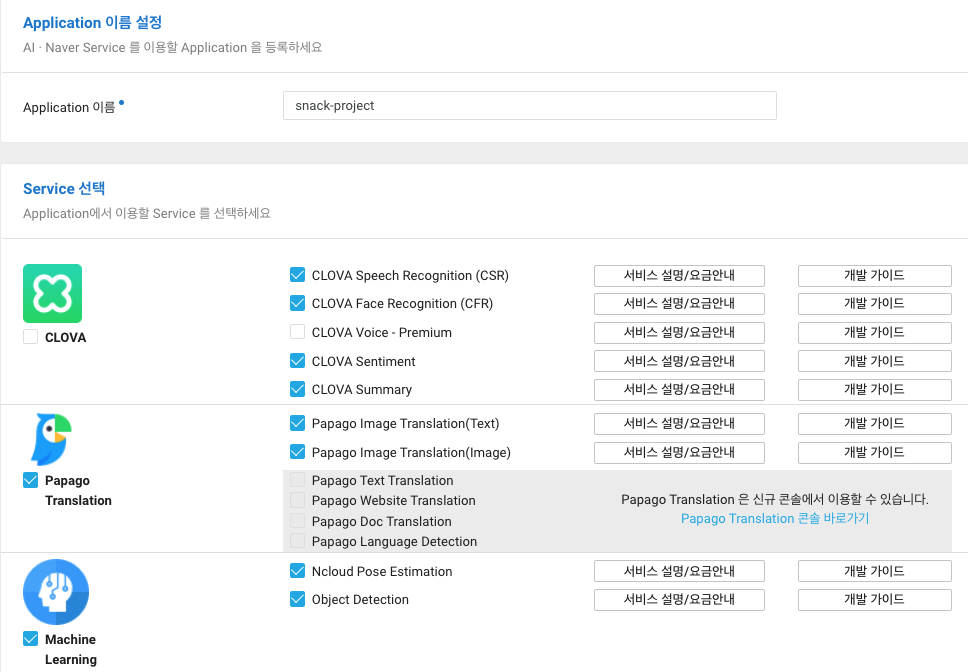Screen dimensions: 968x672
Task: Open 개발 가이드 for Papago Image Translation(Text)
Action: pos(874,424)
